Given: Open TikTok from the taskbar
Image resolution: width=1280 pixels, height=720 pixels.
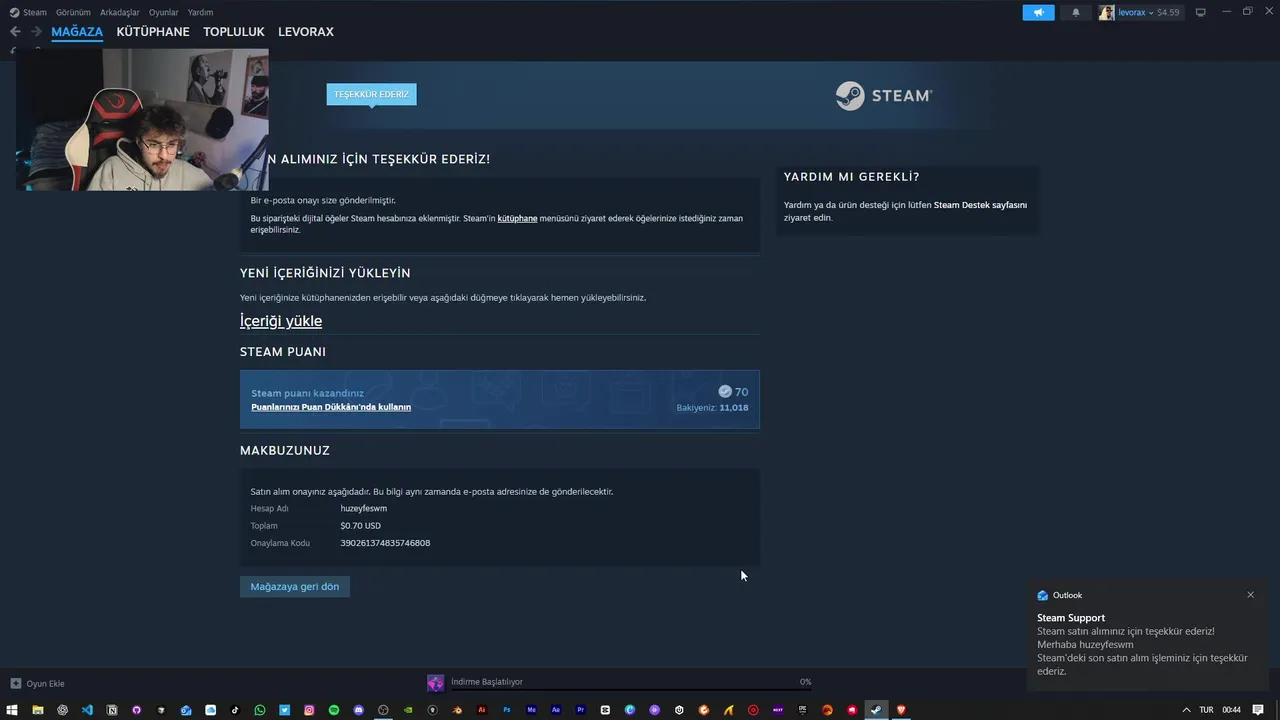Looking at the screenshot, I should click(235, 710).
